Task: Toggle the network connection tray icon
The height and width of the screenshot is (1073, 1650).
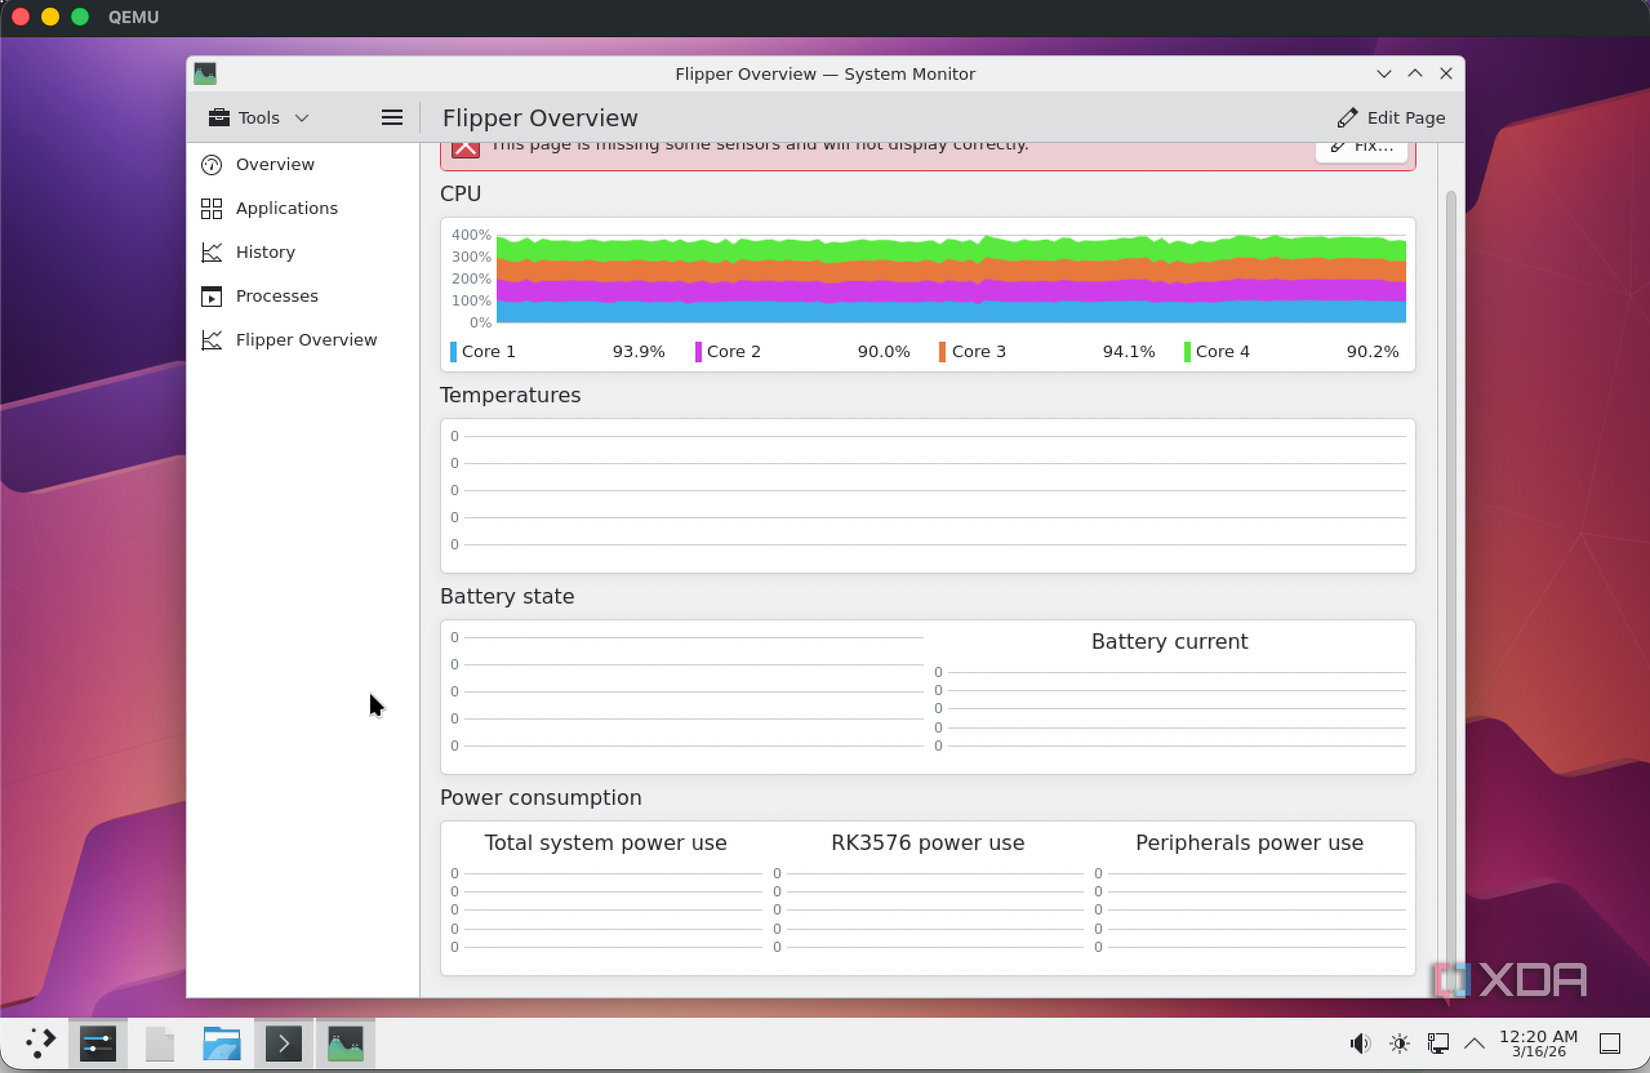Action: (x=1438, y=1043)
